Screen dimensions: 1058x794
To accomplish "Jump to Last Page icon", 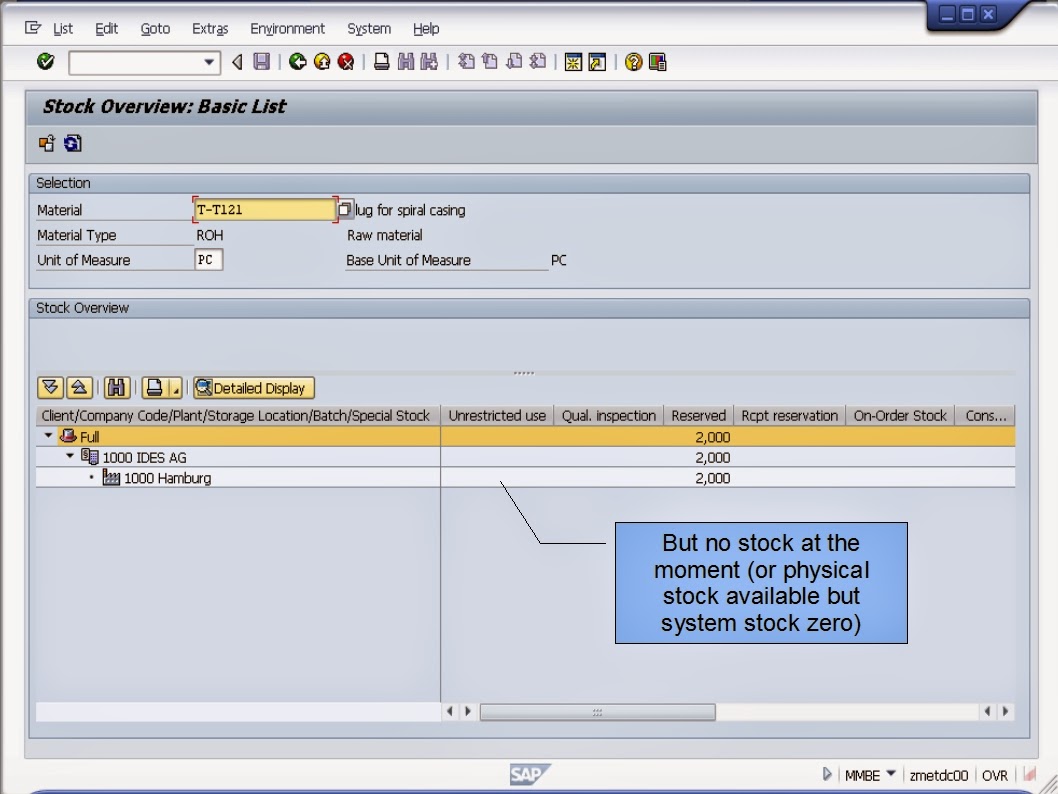I will pos(538,62).
